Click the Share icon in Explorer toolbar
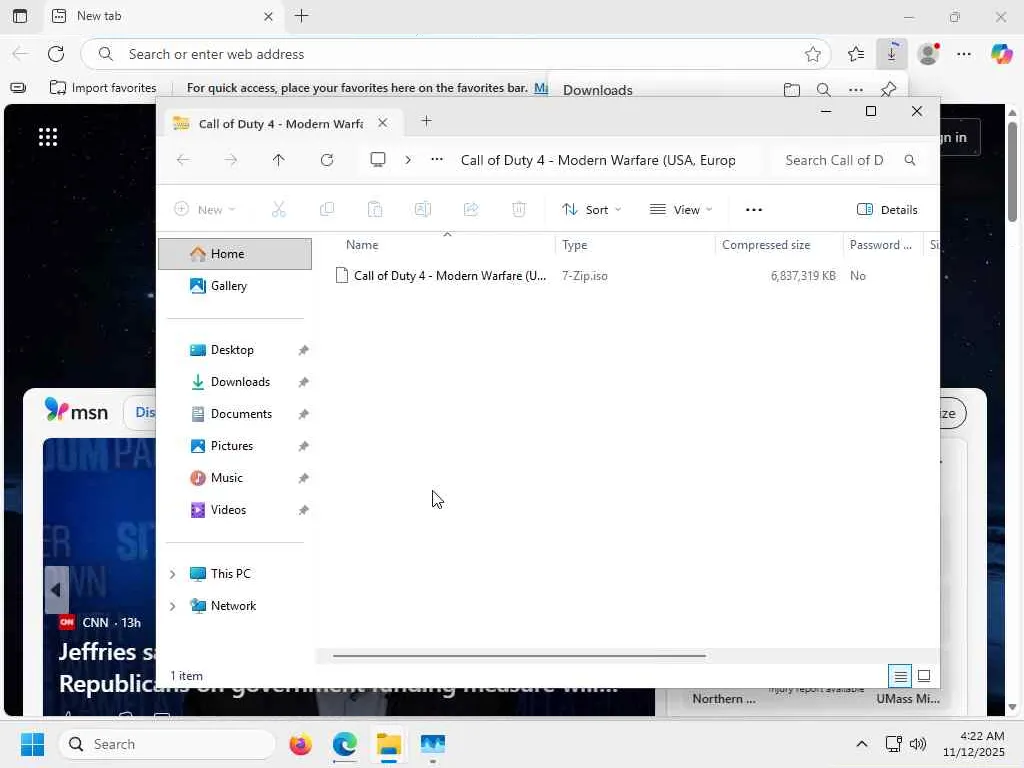The height and width of the screenshot is (768, 1024). 471,210
